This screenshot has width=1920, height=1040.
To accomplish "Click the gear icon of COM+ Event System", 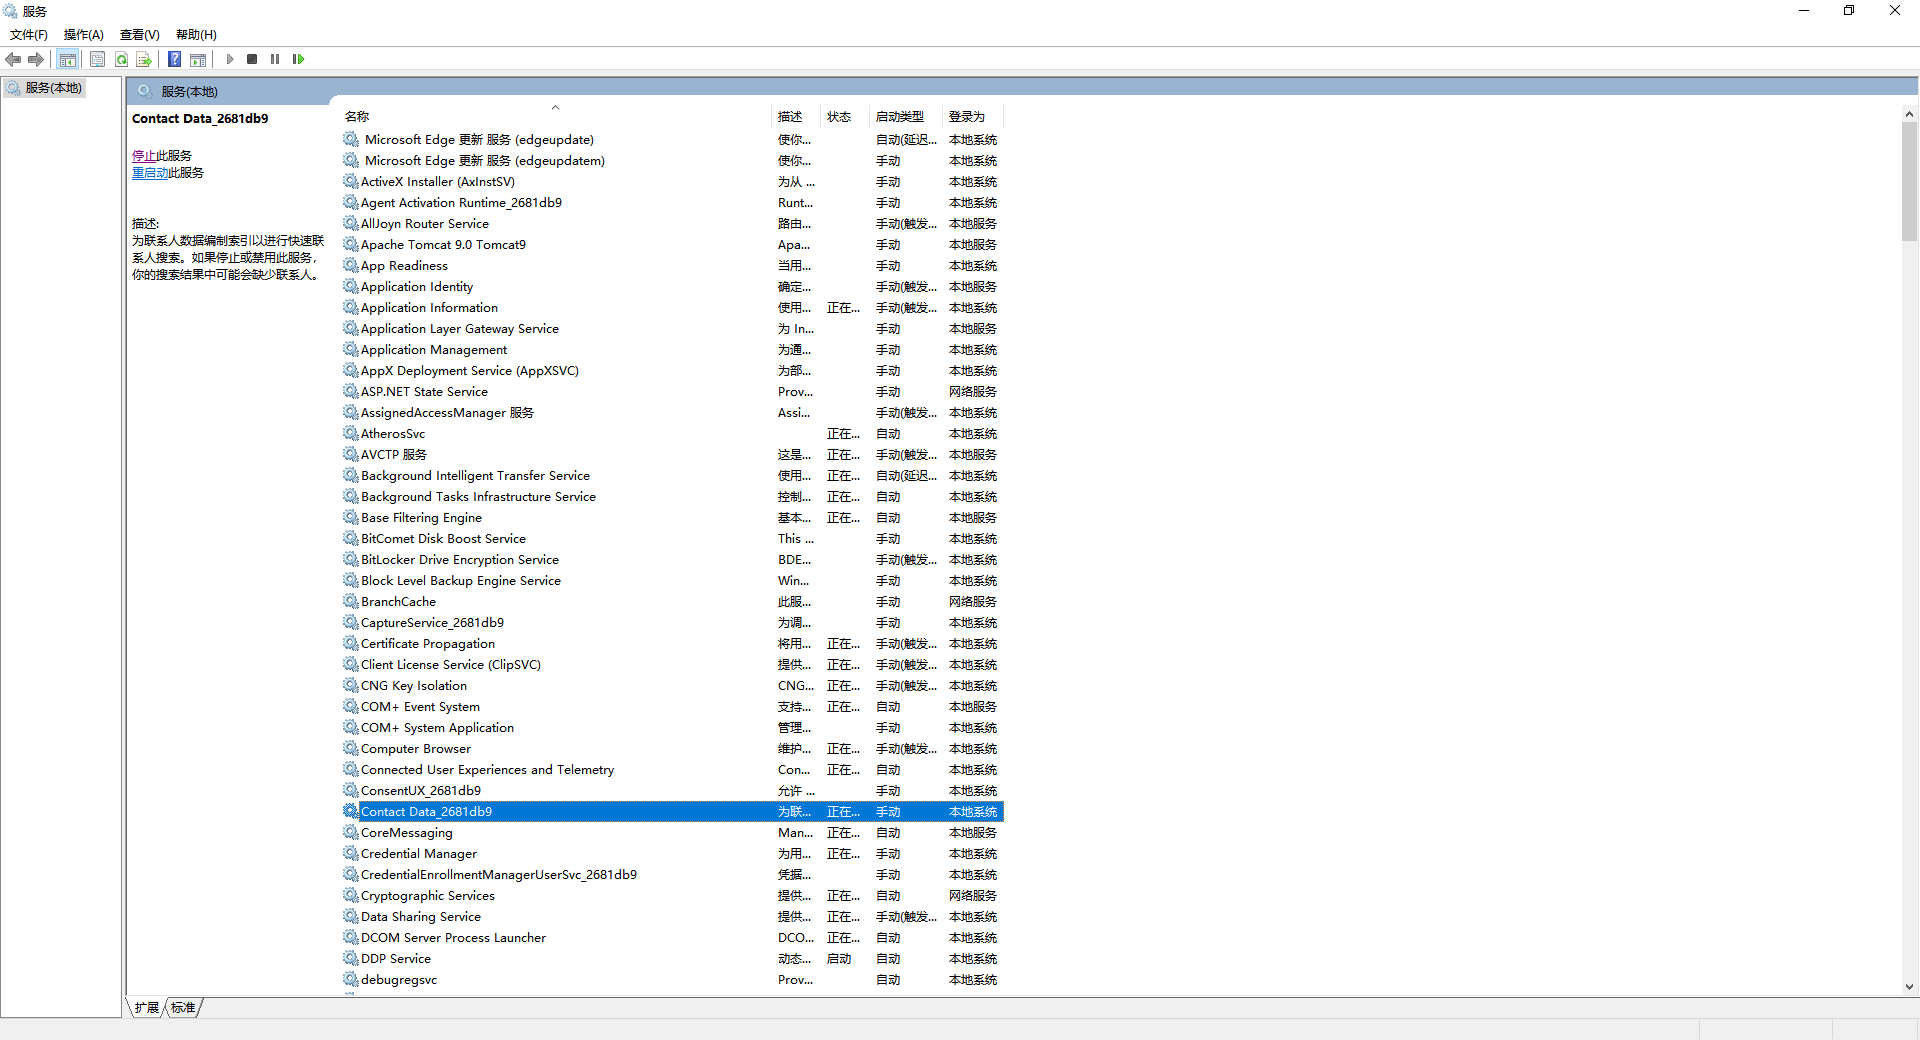I will point(351,706).
